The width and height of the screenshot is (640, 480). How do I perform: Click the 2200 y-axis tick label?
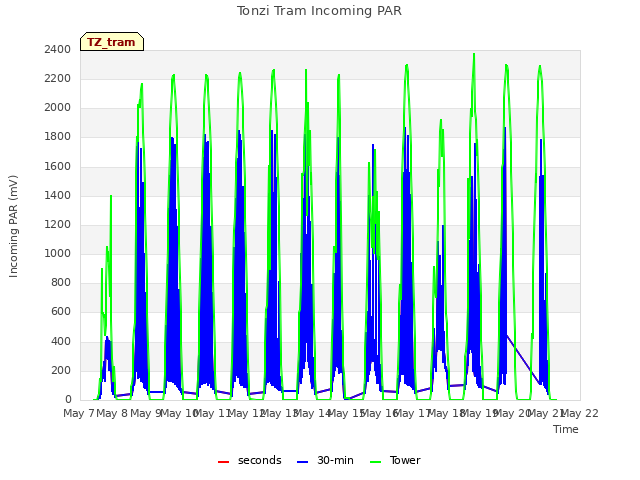coord(58,78)
